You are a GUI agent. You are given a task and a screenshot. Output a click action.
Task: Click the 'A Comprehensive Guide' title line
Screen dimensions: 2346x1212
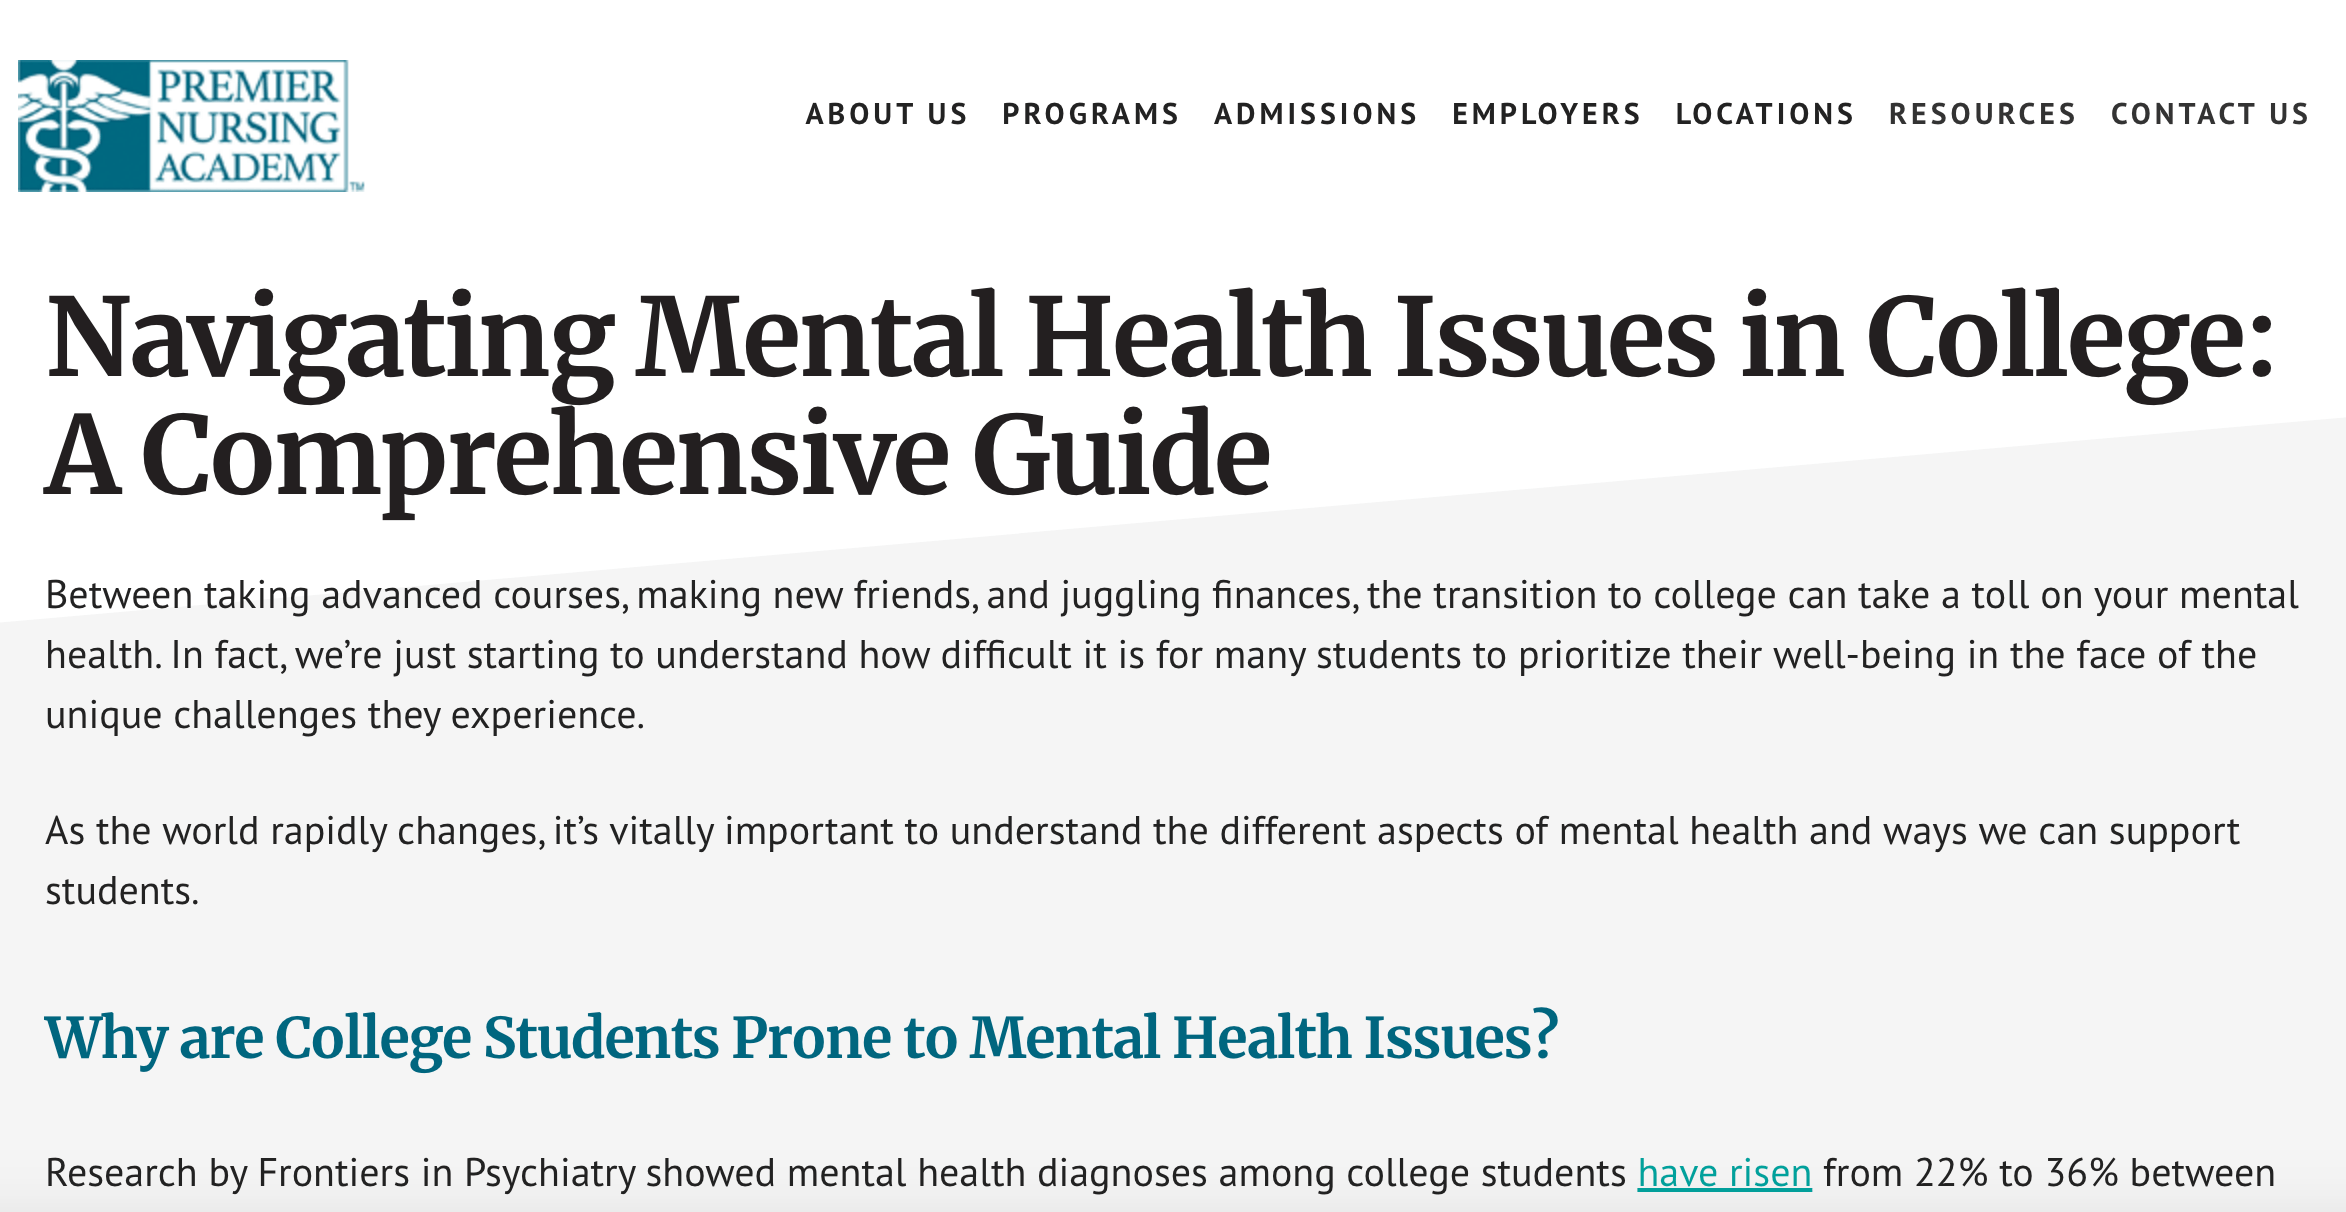click(x=658, y=456)
